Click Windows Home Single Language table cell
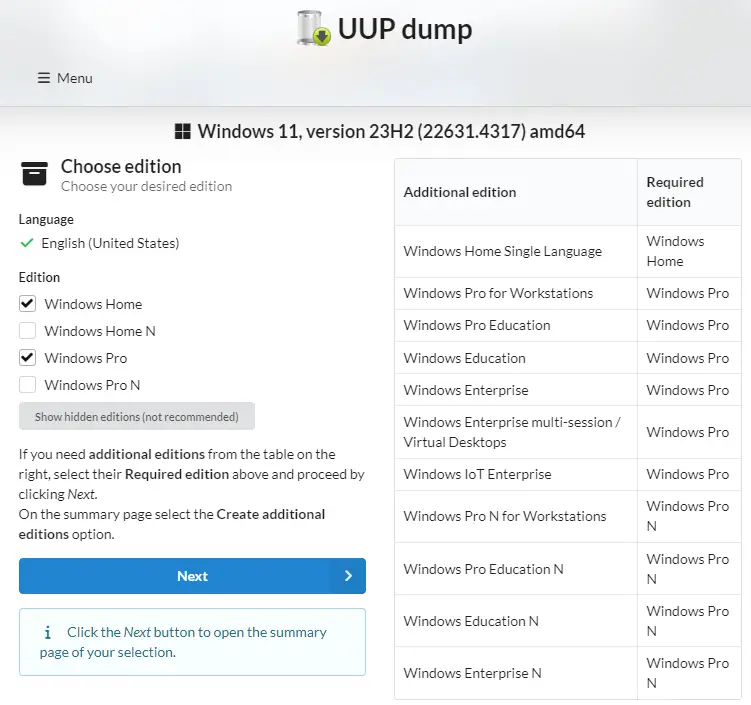 click(516, 251)
